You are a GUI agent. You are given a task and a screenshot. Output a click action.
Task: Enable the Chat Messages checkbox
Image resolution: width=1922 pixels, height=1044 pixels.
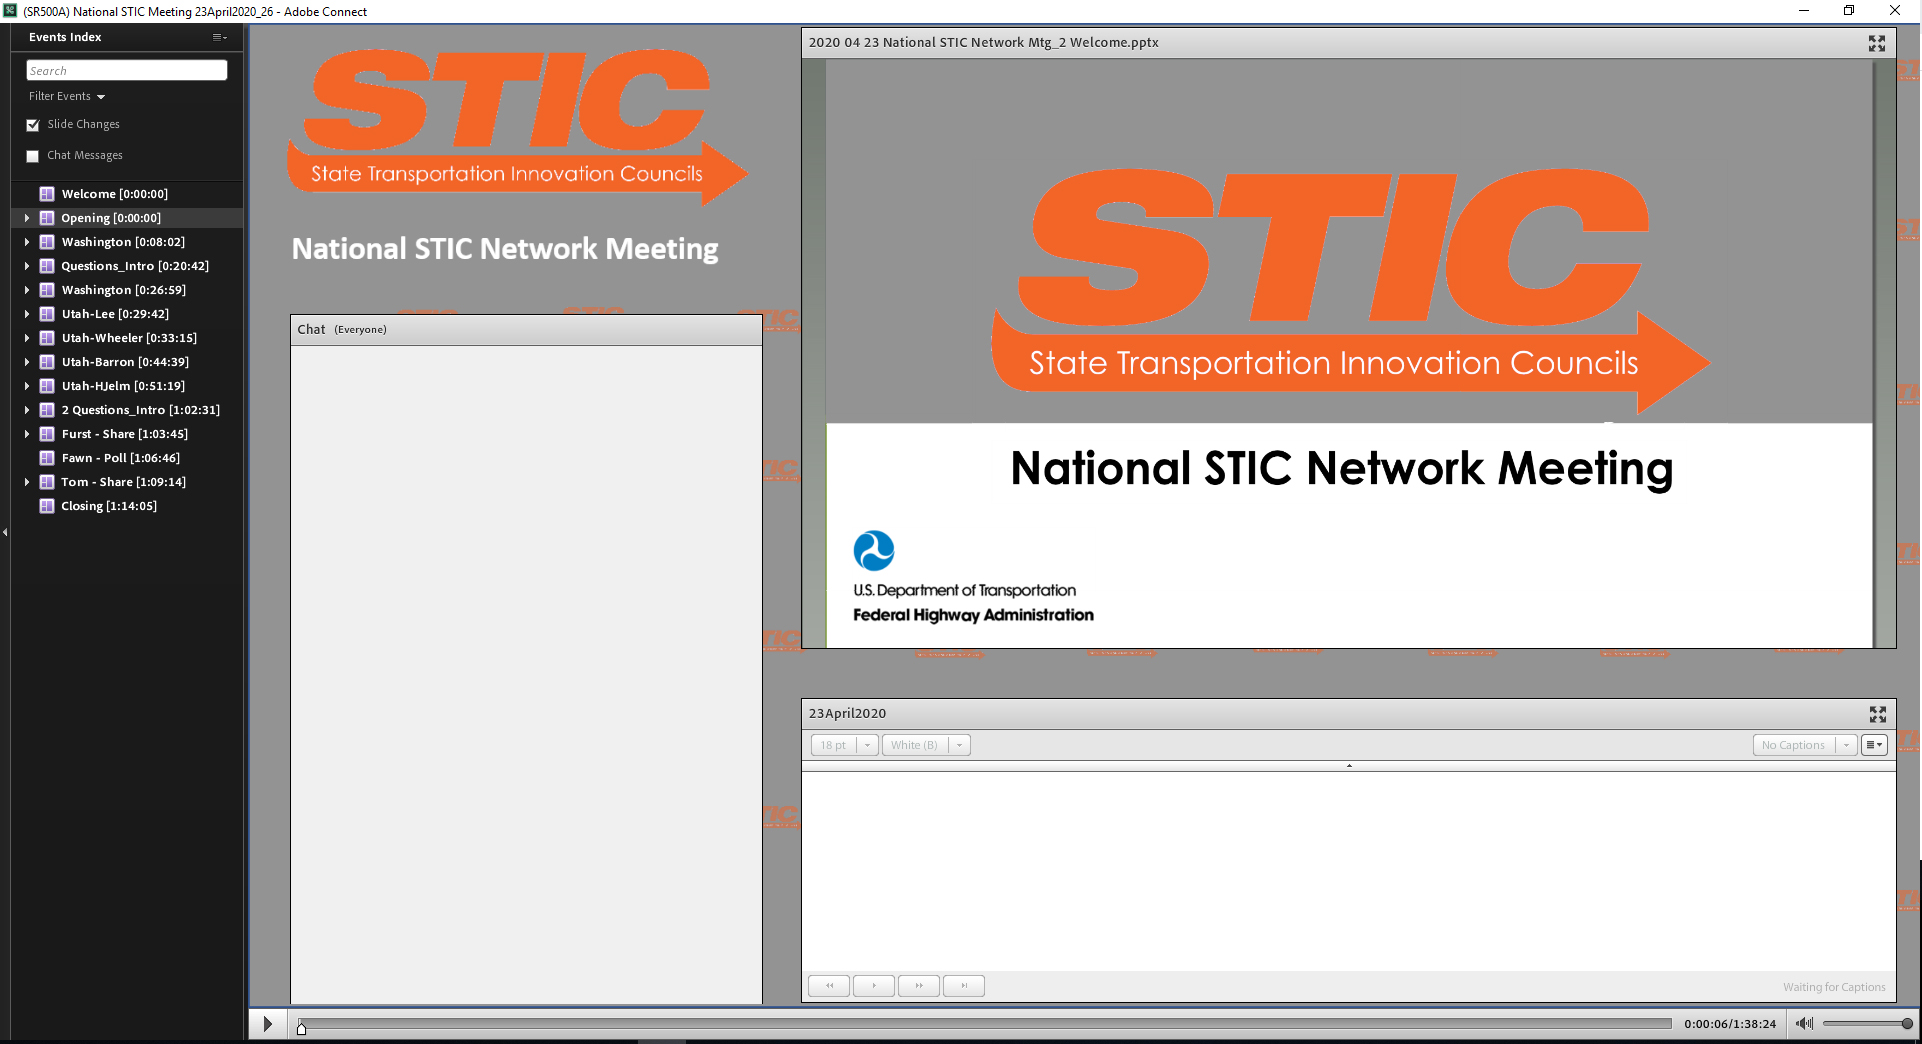(33, 156)
